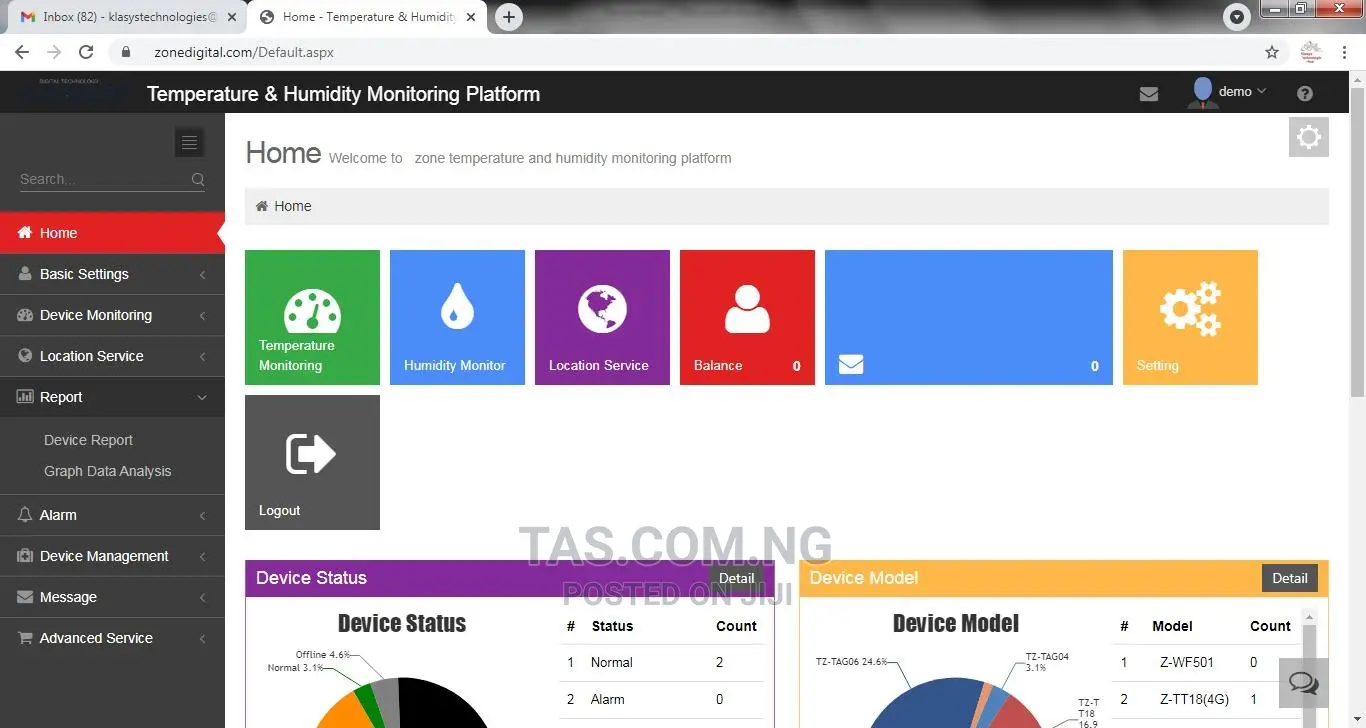1366x728 pixels.
Task: Open the demo user dropdown
Action: coord(1227,92)
